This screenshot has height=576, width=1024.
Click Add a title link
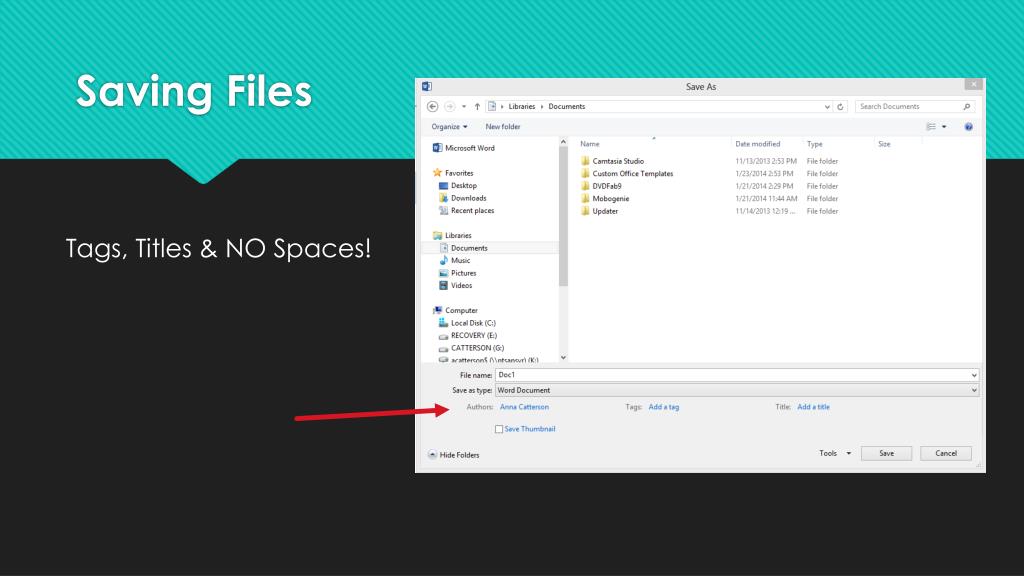(813, 407)
